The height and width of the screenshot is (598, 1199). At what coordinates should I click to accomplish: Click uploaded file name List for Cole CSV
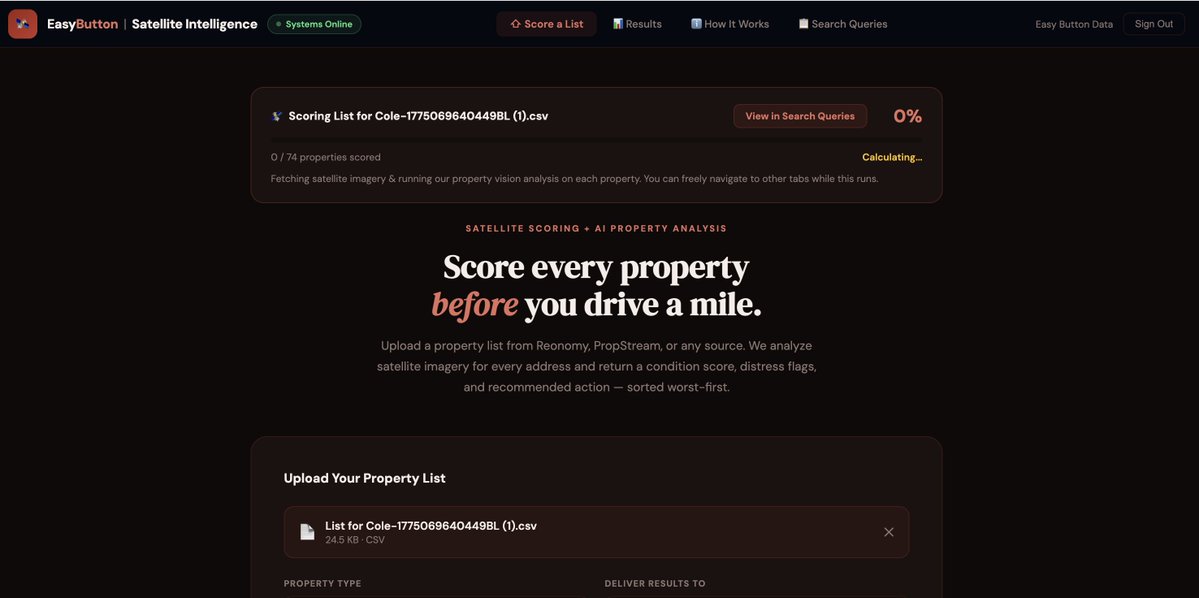[x=431, y=526]
